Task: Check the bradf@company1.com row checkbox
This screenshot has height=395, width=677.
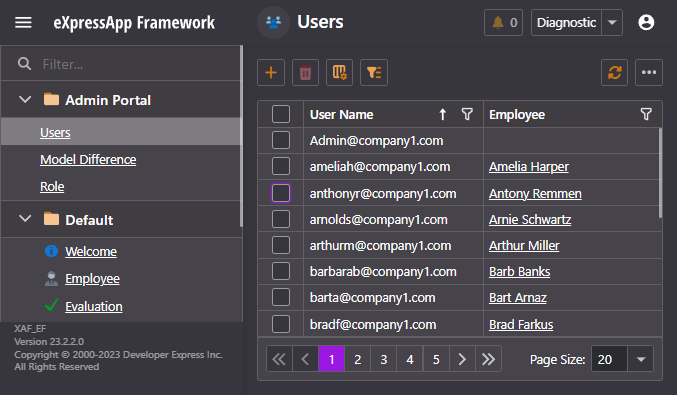Action: 281,324
